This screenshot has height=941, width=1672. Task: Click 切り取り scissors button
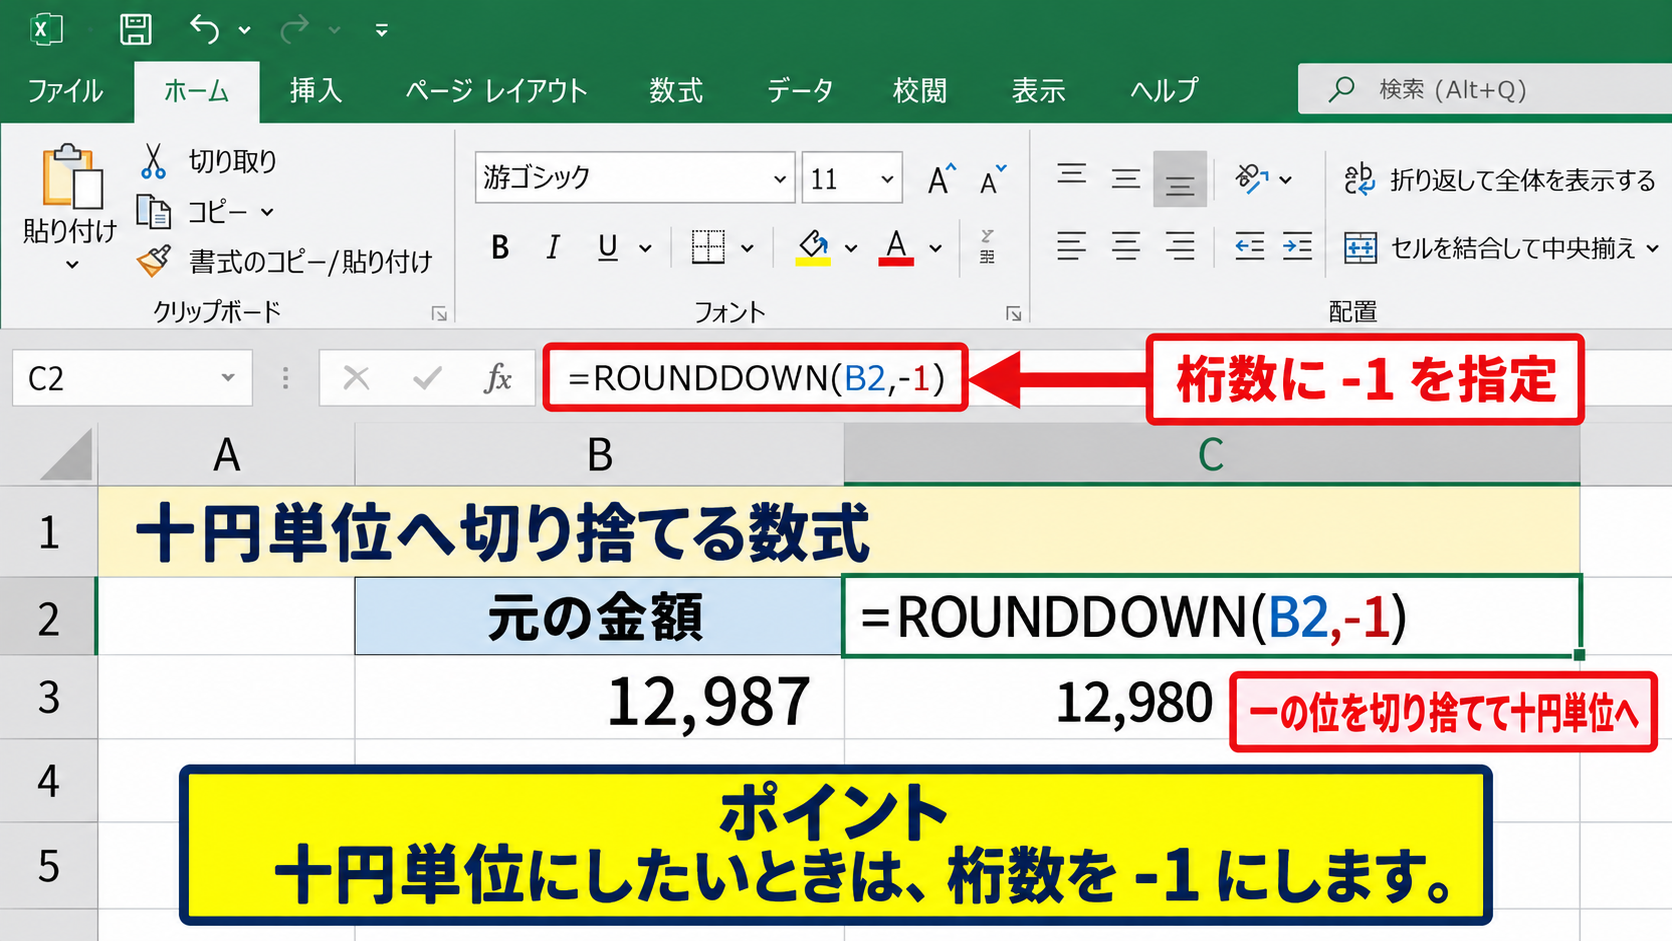click(208, 161)
